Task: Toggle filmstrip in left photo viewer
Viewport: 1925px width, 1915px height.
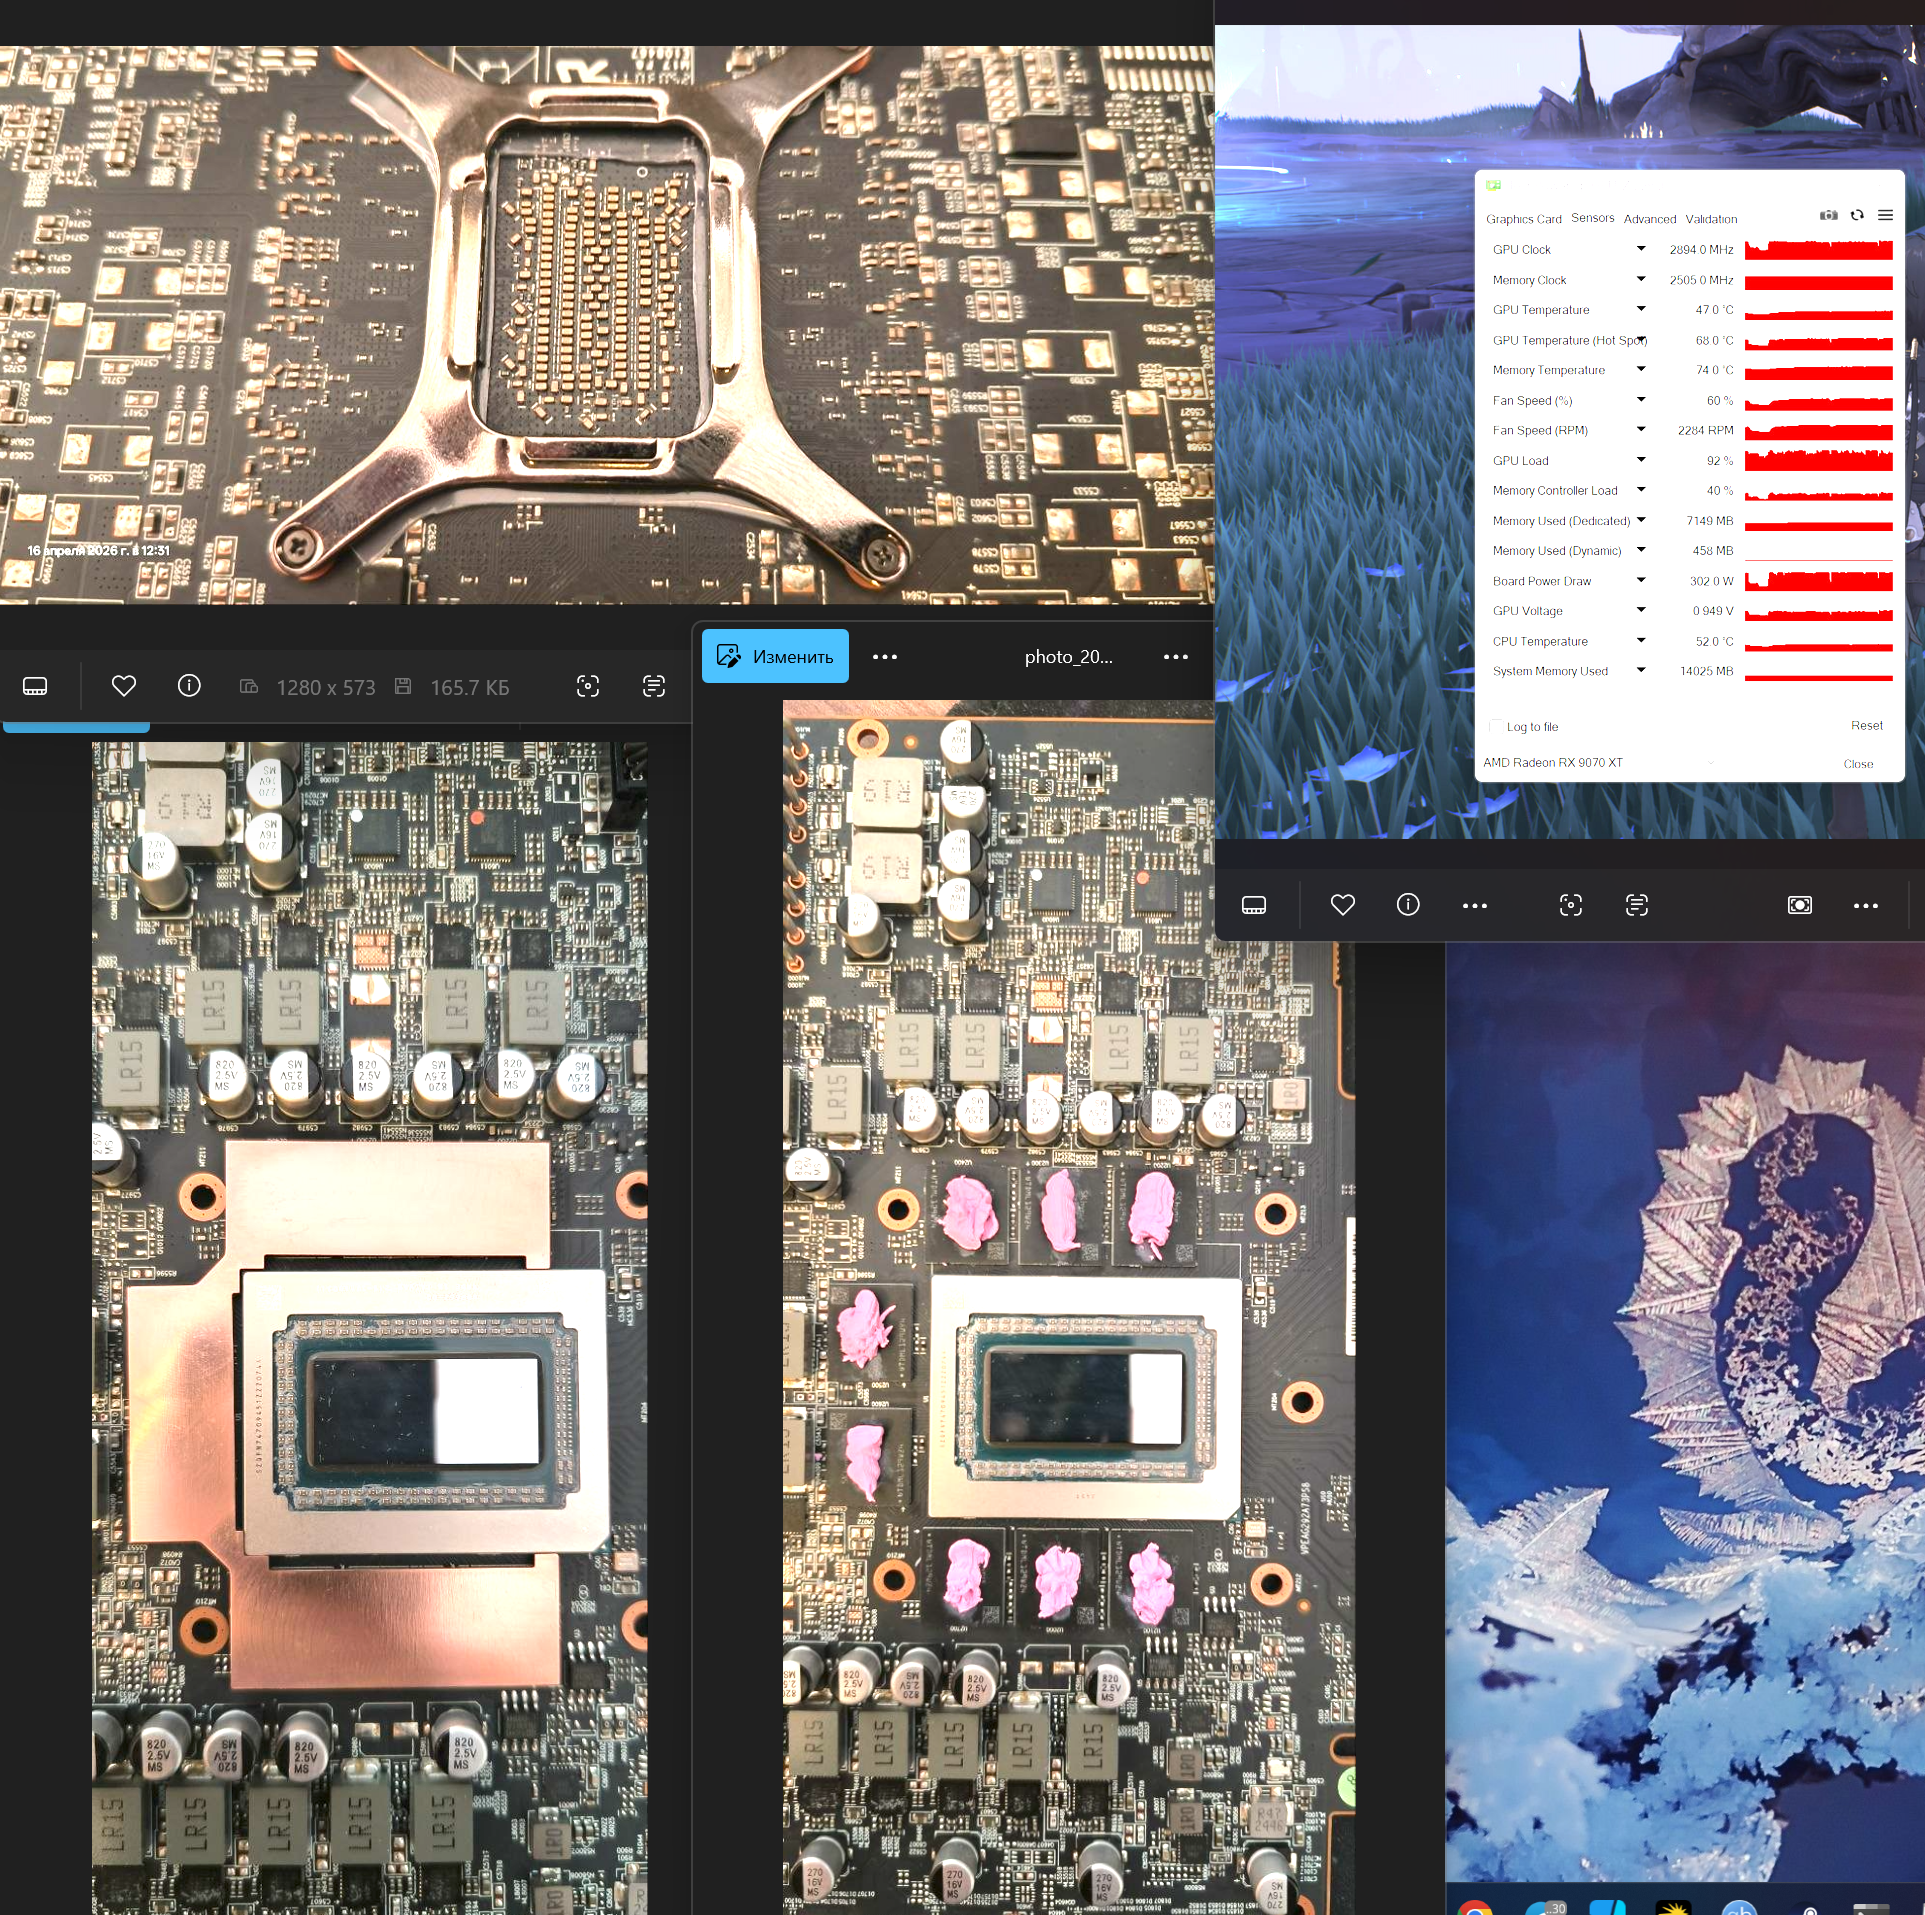Action: point(35,686)
